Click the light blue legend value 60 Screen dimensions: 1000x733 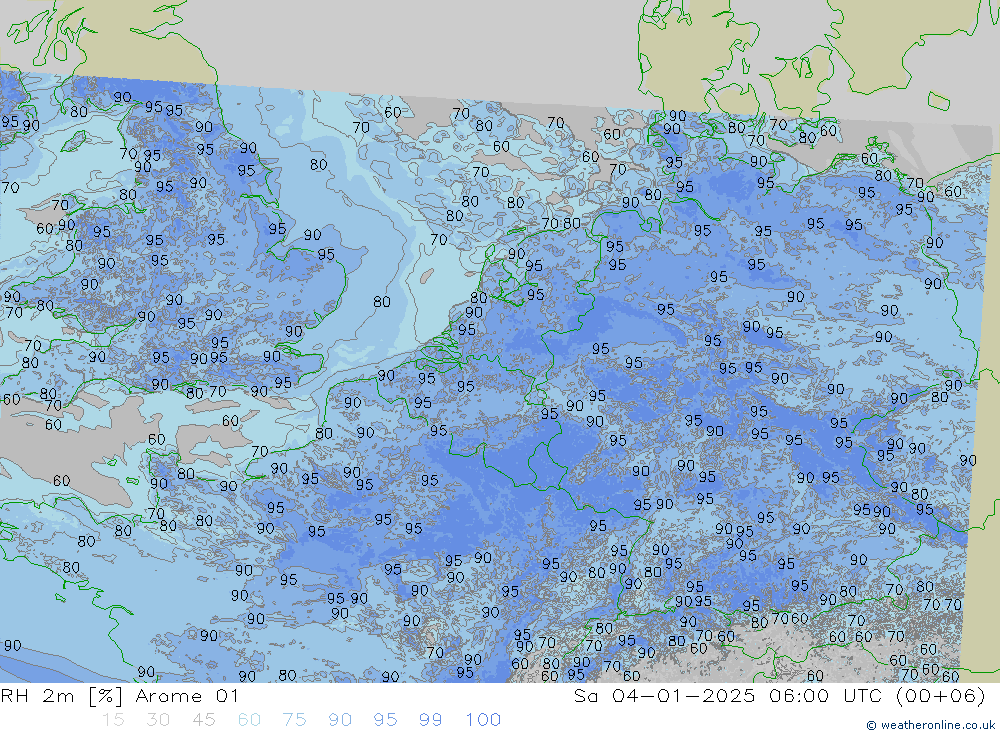tap(249, 720)
